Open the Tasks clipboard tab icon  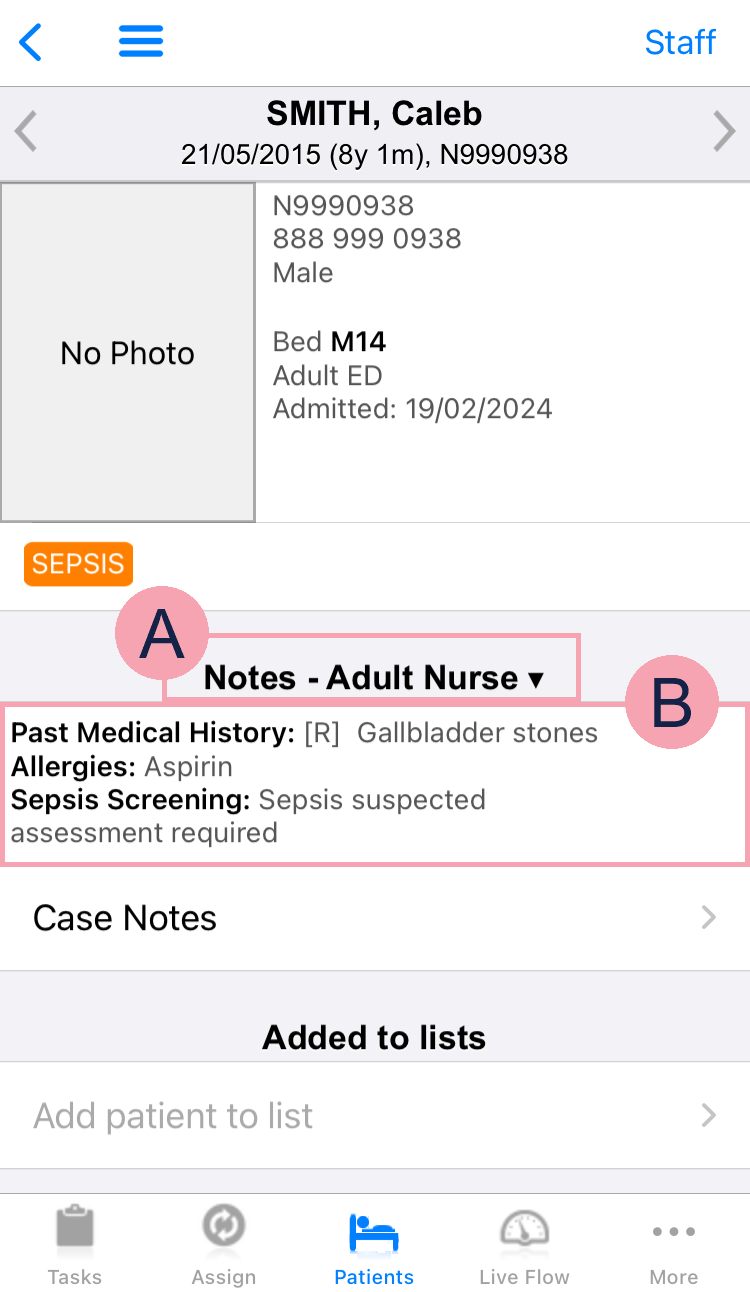[75, 1228]
